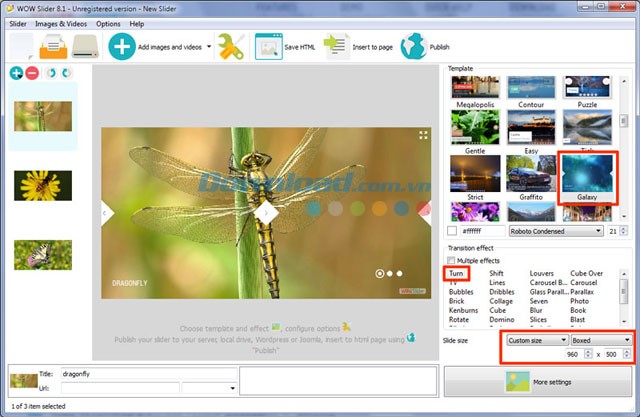Screen dimensions: 640x417
Task: Click the Insert to page icon
Action: point(337,46)
